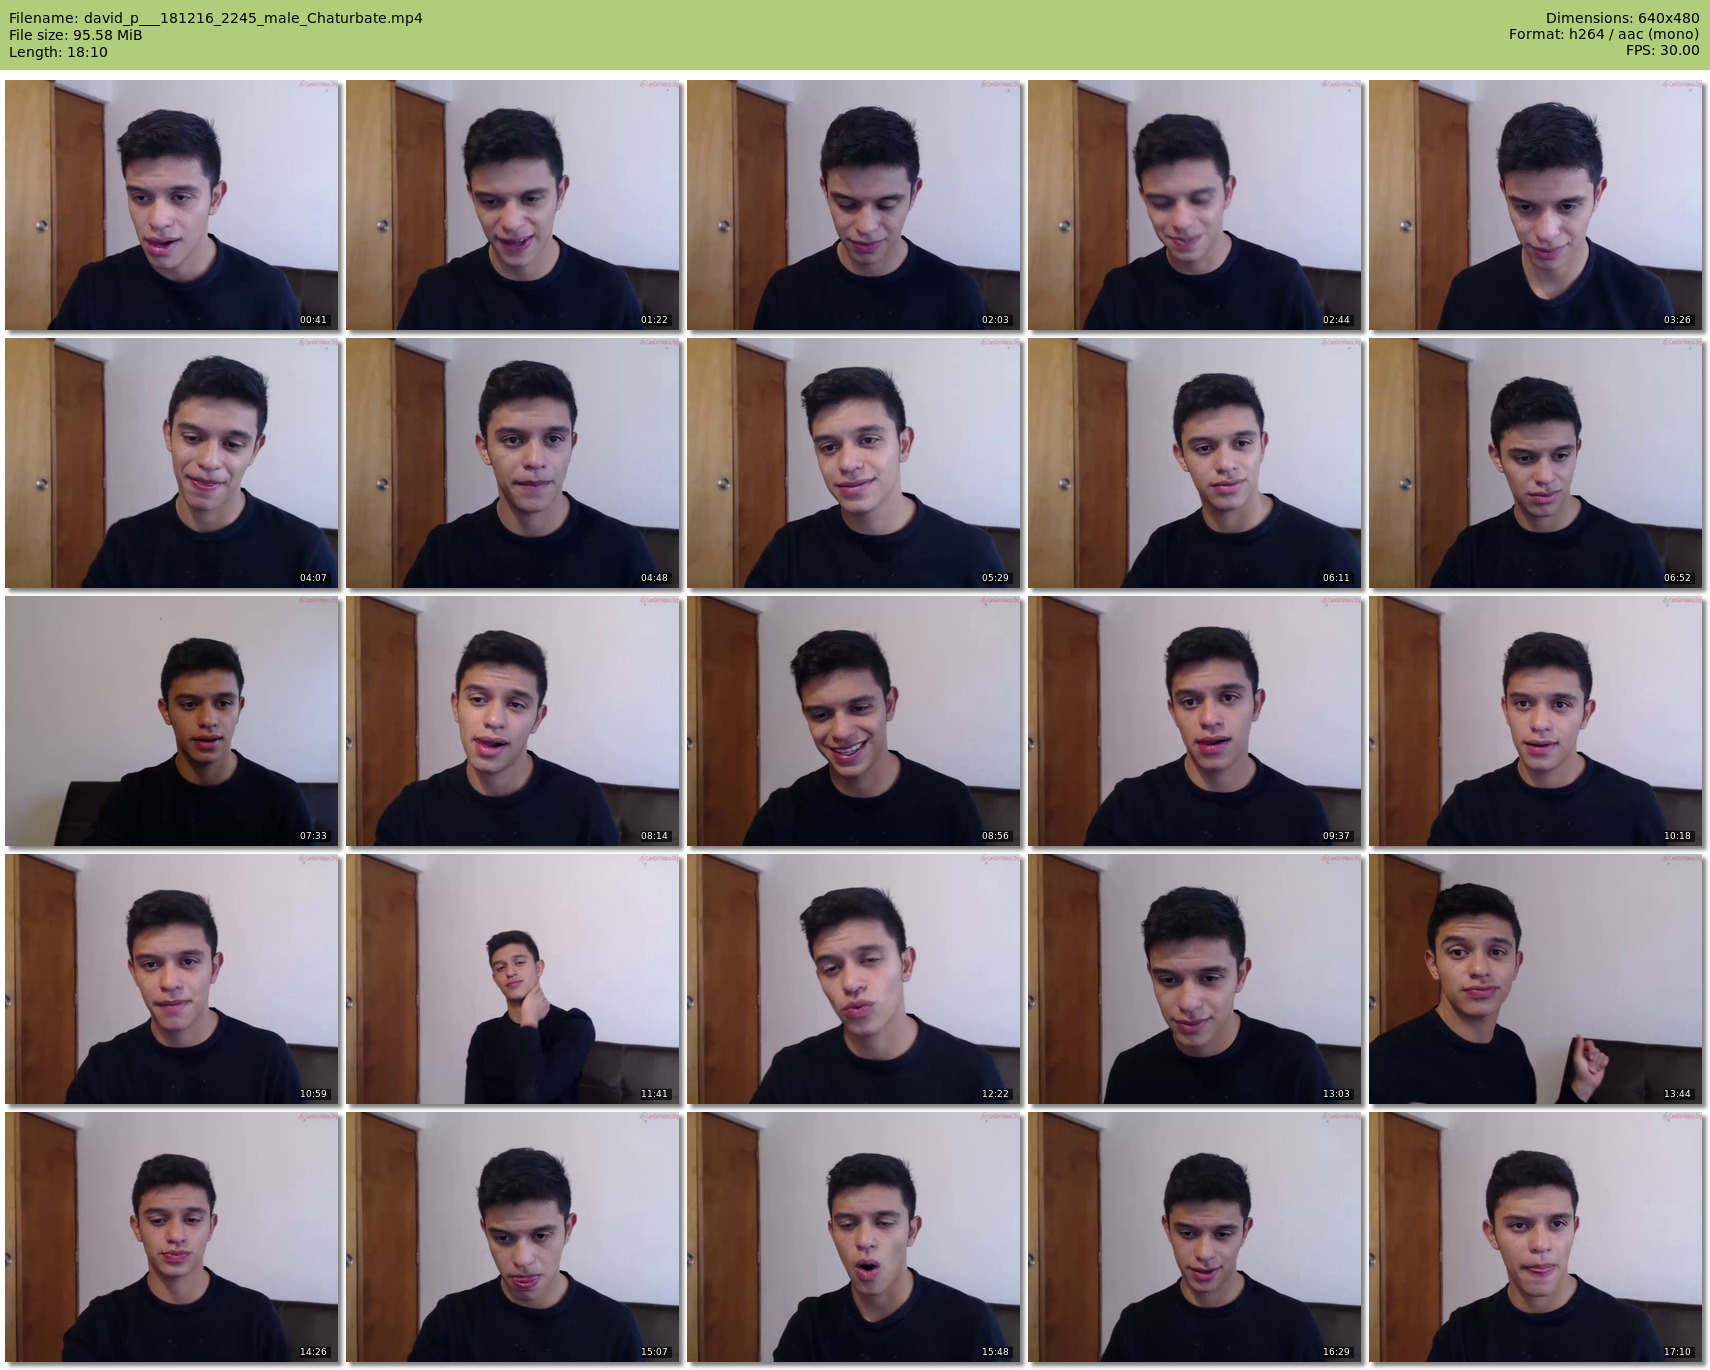Open the thumbnail marked 15:48

pos(854,1237)
